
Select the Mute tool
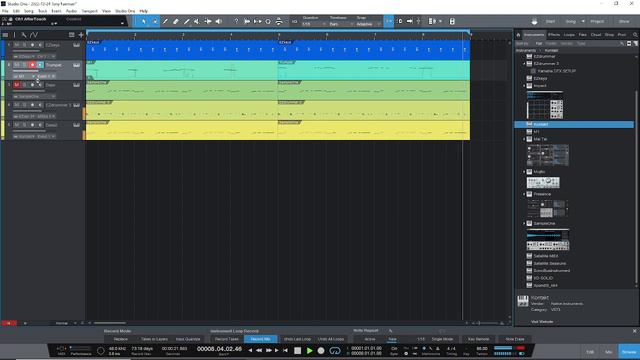tap(197, 21)
